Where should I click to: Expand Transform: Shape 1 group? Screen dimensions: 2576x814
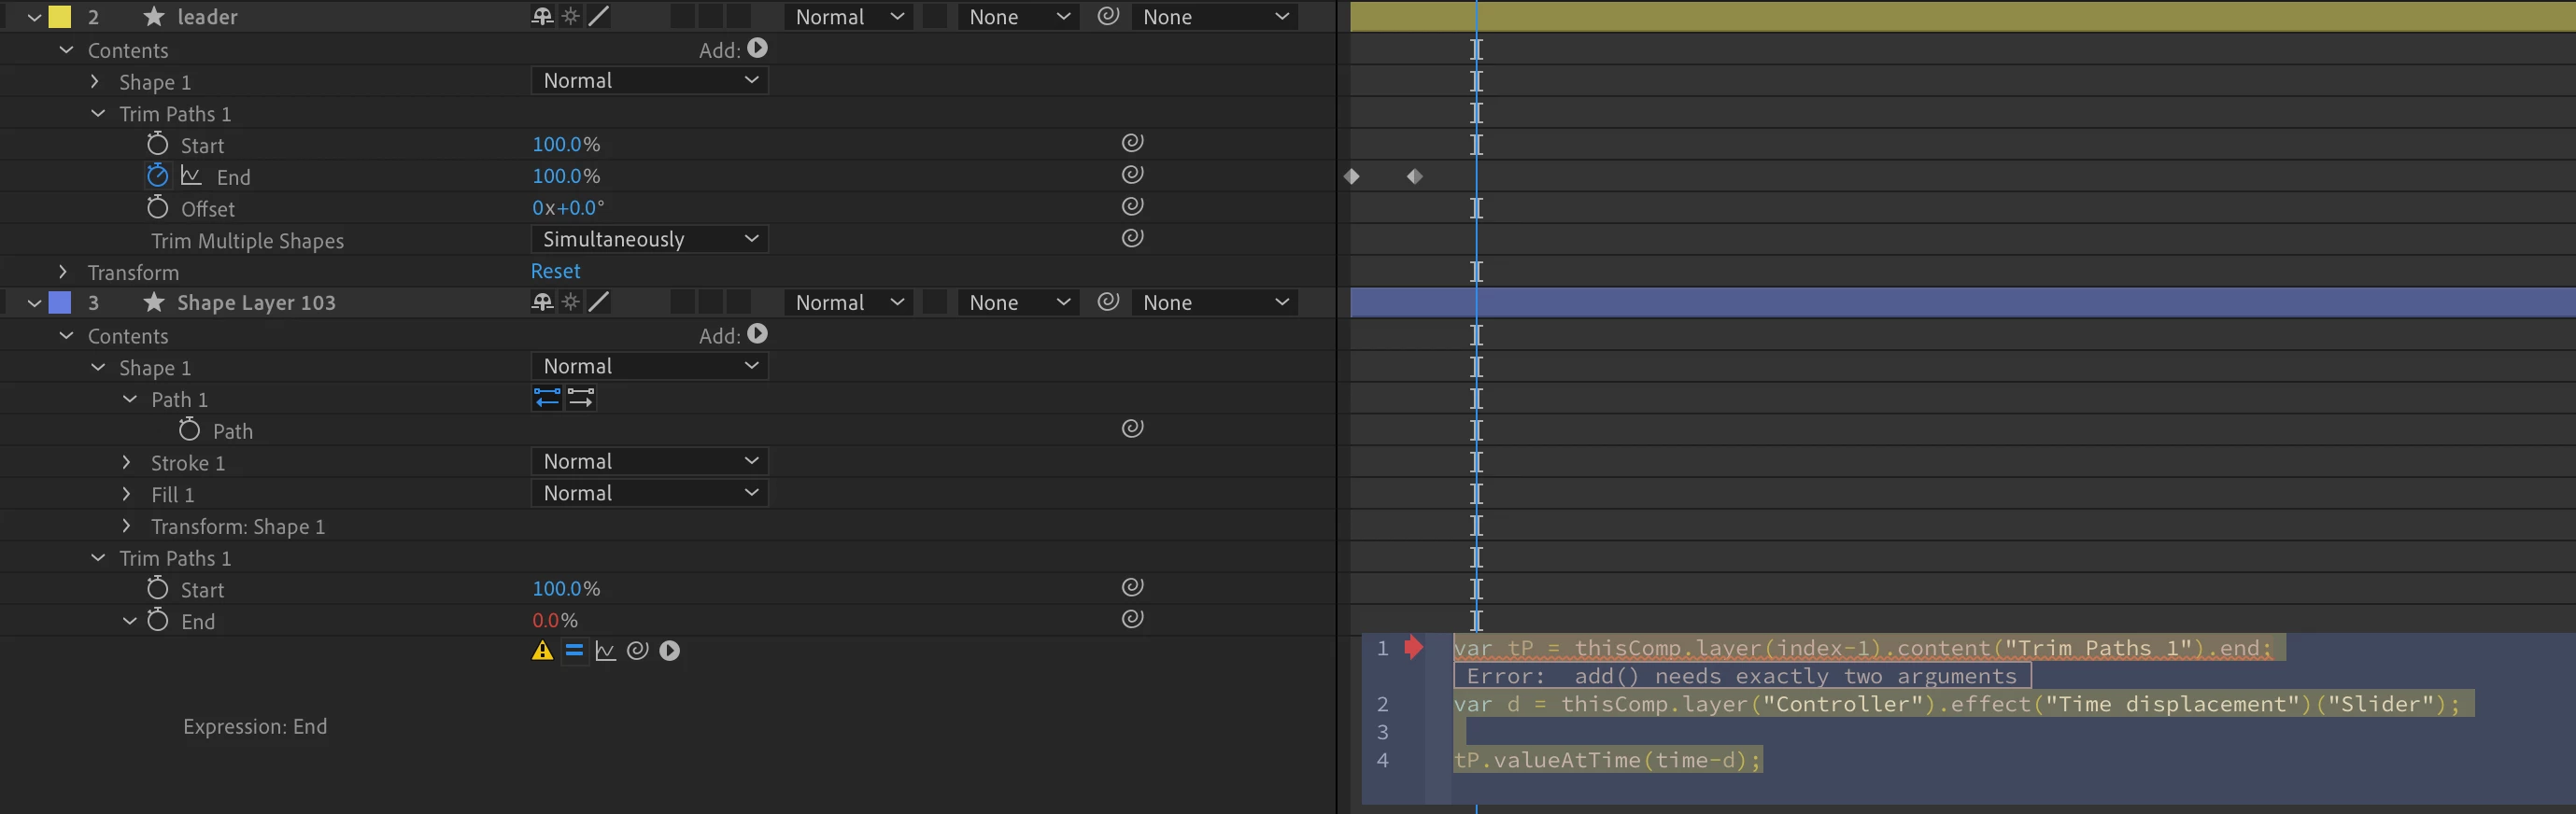pos(126,525)
